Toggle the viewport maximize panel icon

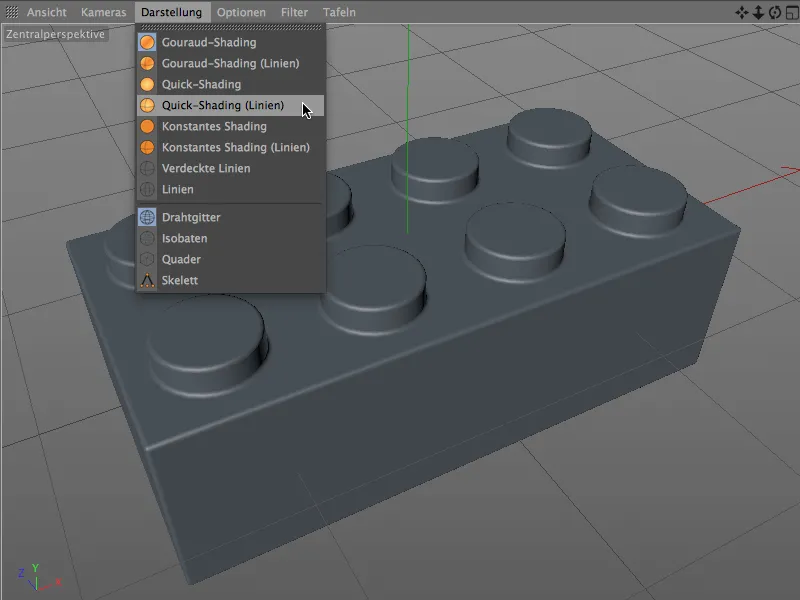tap(792, 12)
